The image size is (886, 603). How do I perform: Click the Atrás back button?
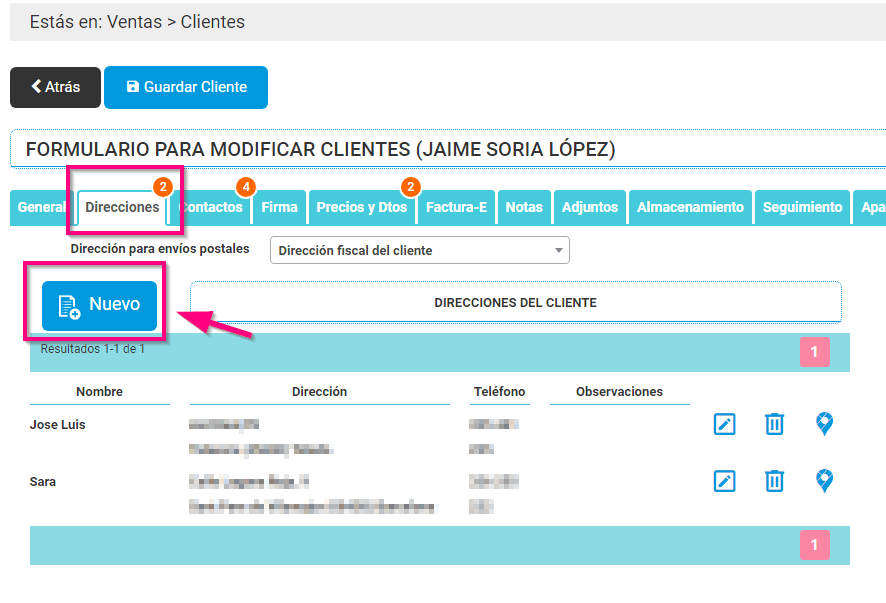tap(55, 87)
